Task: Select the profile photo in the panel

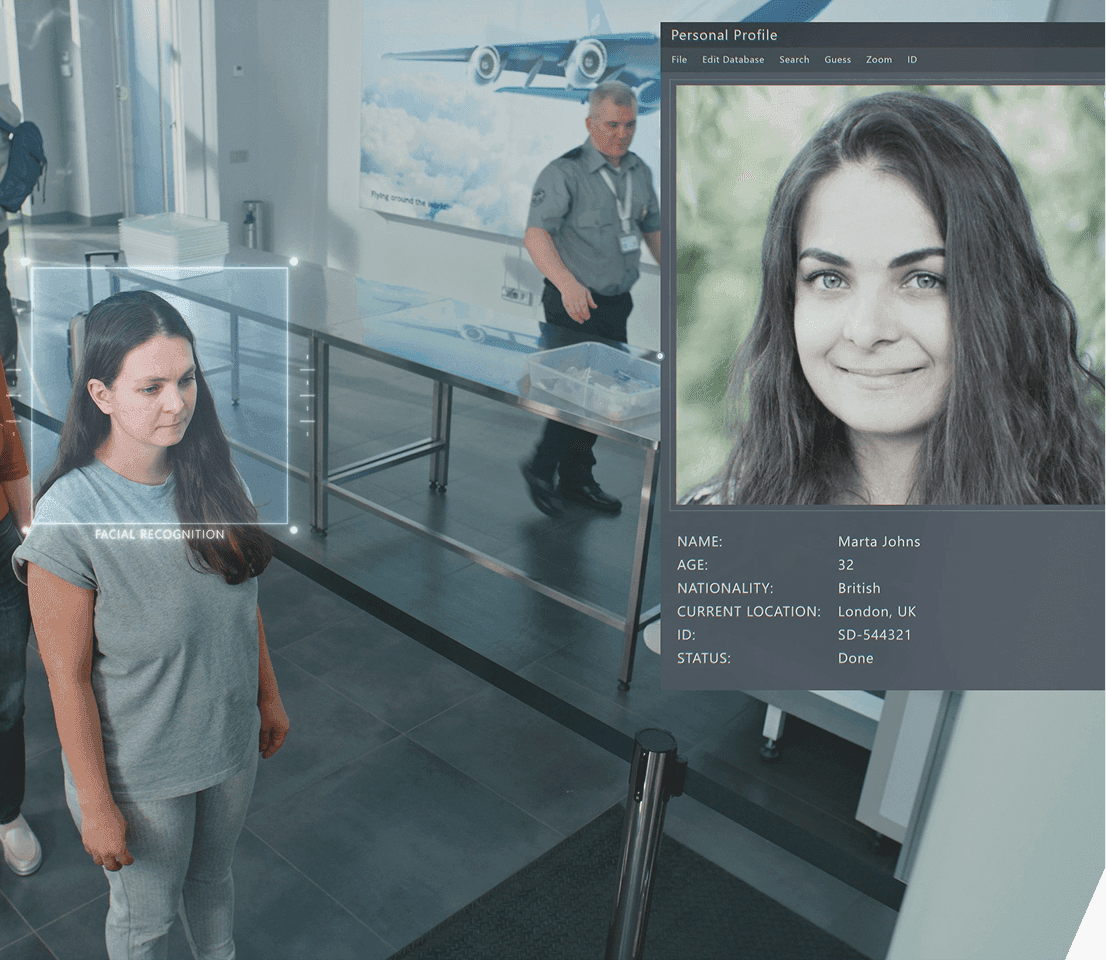Action: (889, 294)
